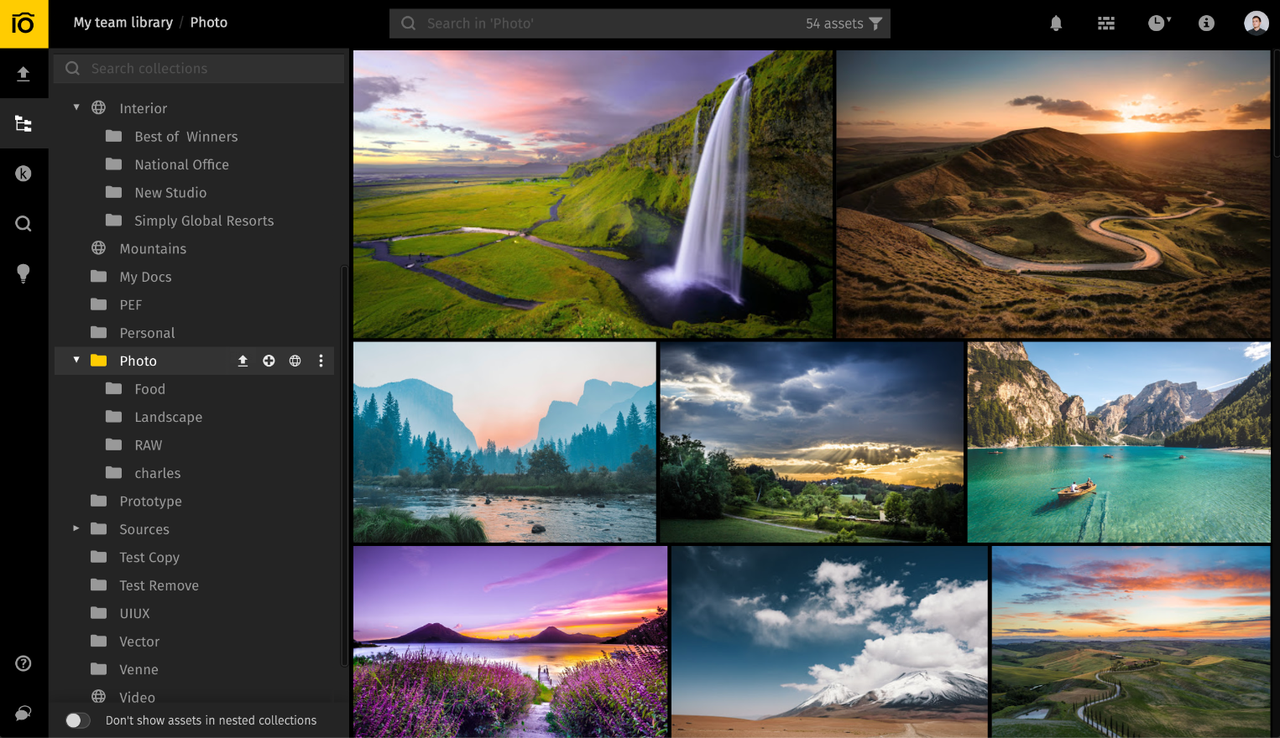Click the help question mark icon

23,663
